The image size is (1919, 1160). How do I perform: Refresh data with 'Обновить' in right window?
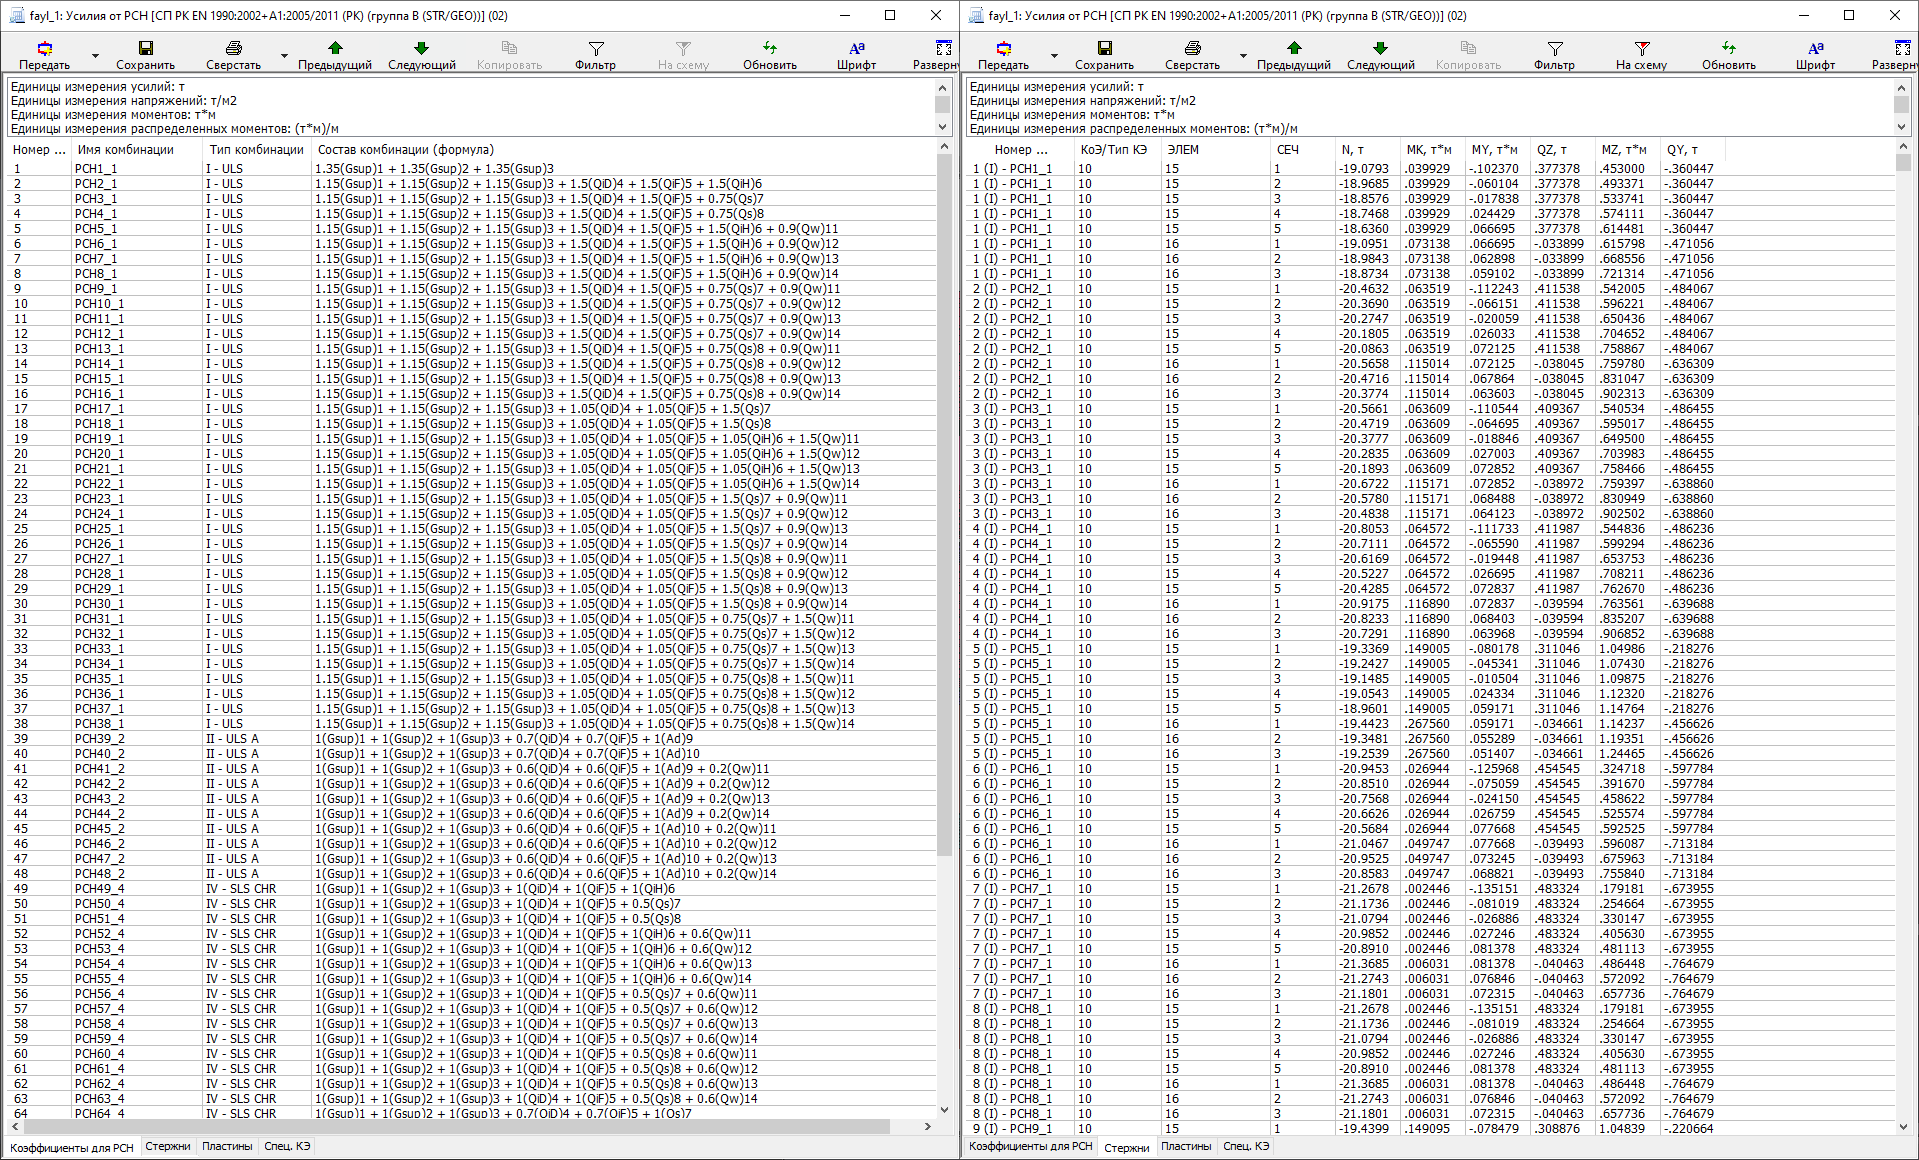pos(1728,49)
